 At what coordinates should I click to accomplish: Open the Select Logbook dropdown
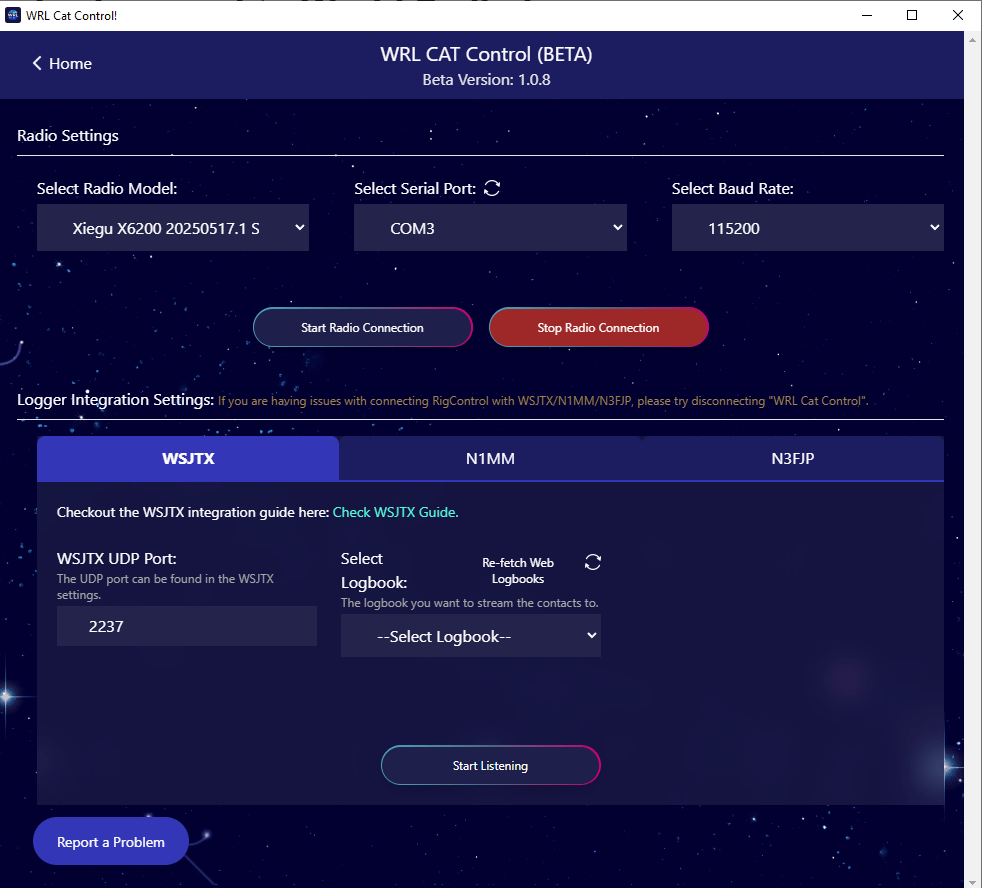(470, 636)
